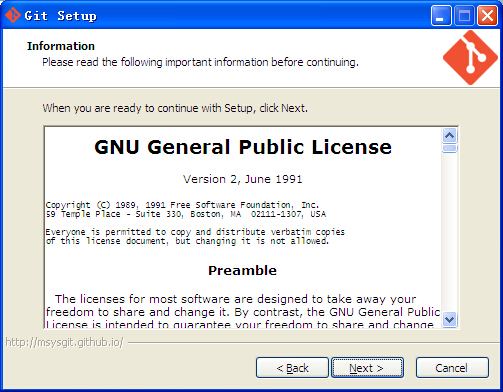This screenshot has height=392, width=503.
Task: Click 'of this license document' line
Action: click(187, 241)
